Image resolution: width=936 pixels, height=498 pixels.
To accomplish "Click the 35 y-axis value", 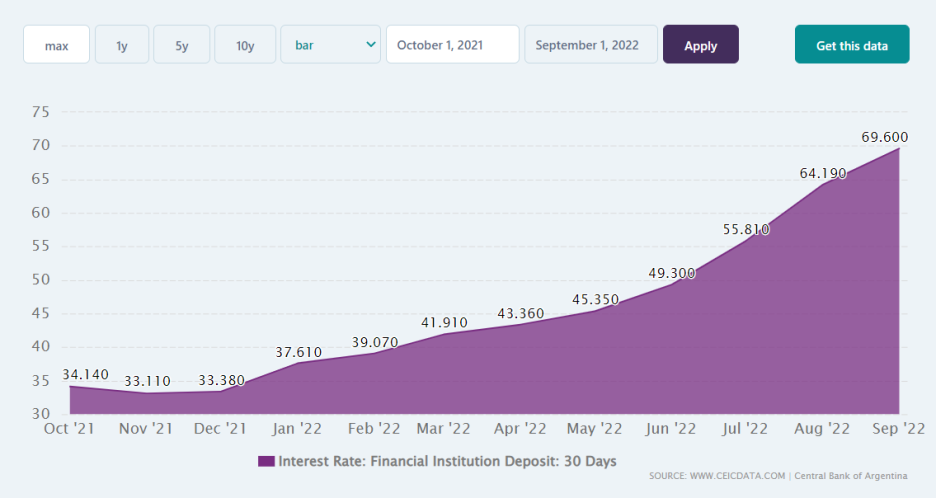I will [41, 380].
